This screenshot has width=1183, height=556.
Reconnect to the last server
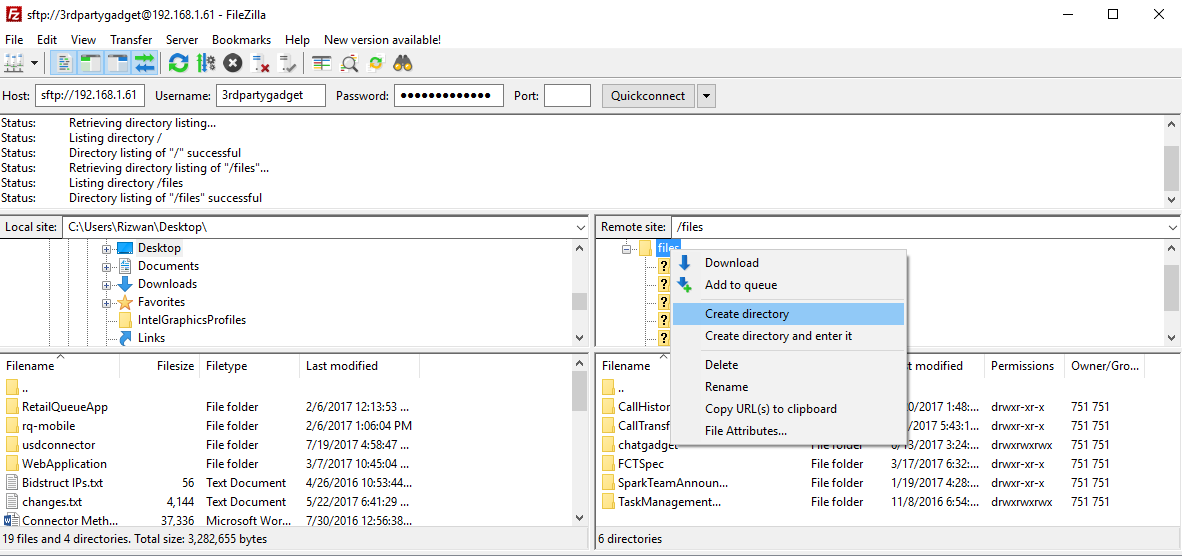288,64
